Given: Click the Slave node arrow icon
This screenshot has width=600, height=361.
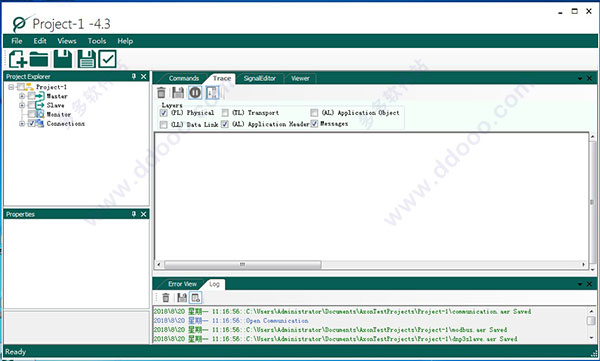Looking at the screenshot, I should point(40,105).
